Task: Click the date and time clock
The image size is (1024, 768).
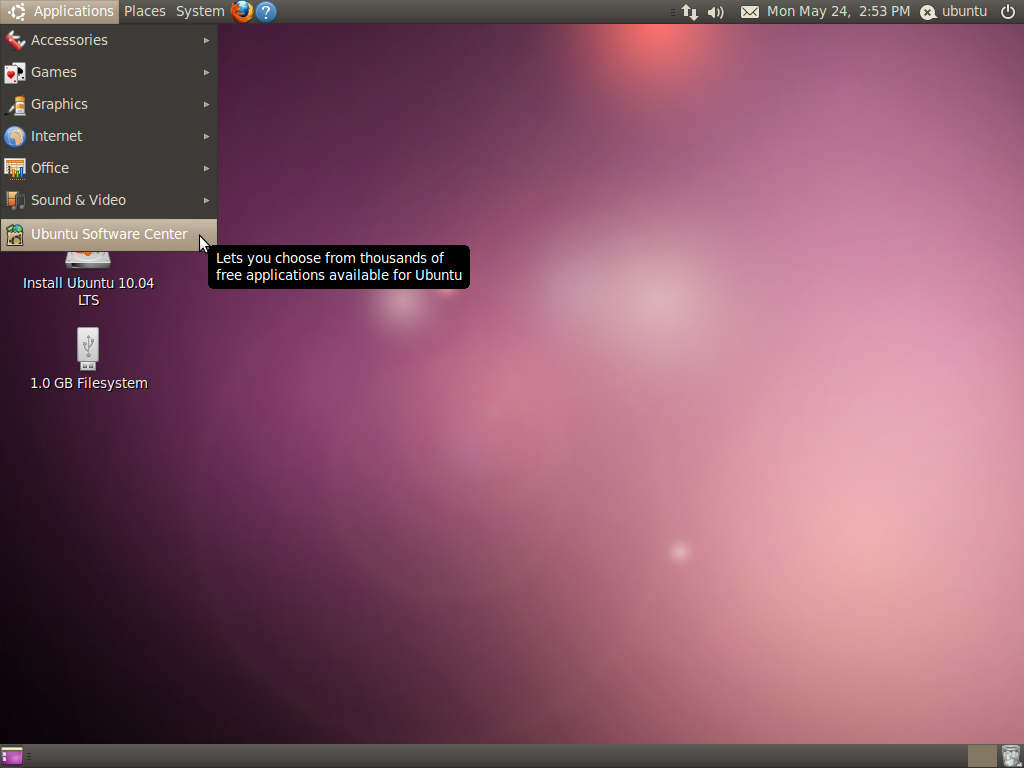Action: [838, 12]
